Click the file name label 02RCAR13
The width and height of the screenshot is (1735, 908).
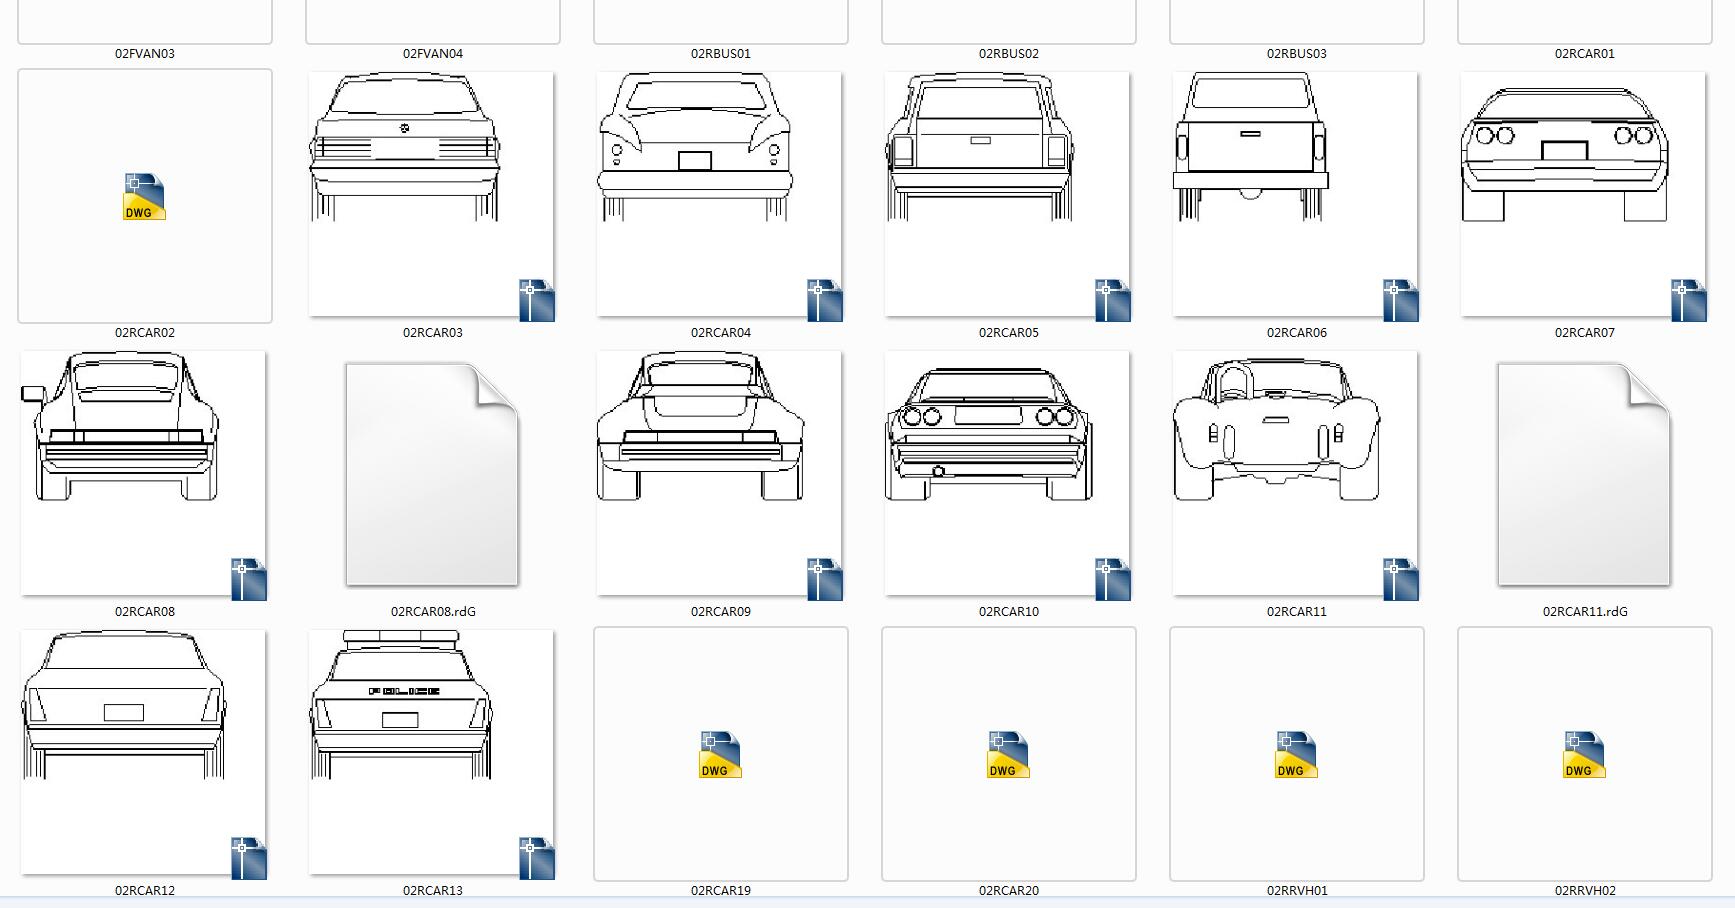(433, 890)
